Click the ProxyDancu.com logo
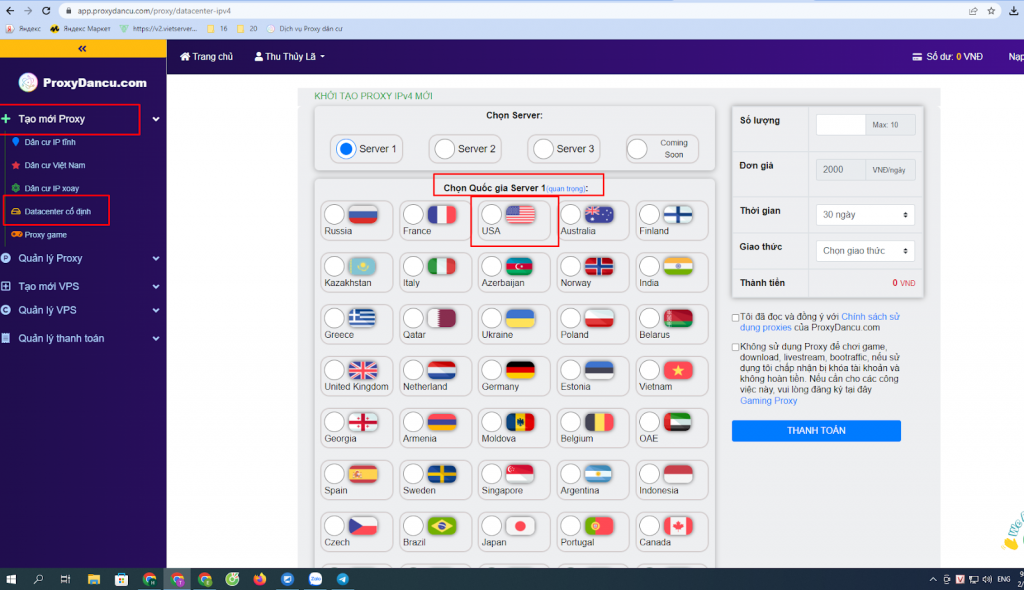Image resolution: width=1024 pixels, height=590 pixels. 83,82
